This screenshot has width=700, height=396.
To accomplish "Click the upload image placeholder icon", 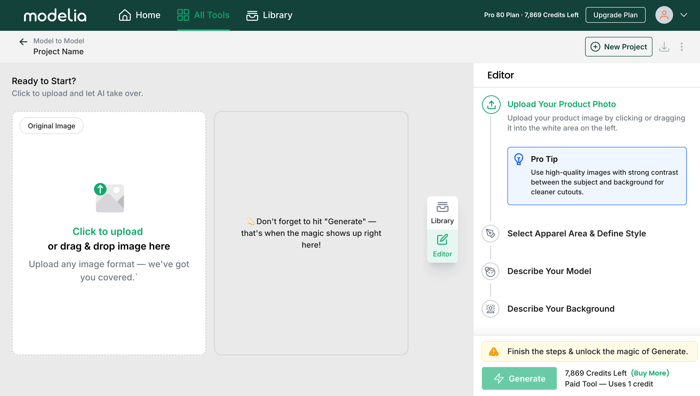I will tap(109, 197).
